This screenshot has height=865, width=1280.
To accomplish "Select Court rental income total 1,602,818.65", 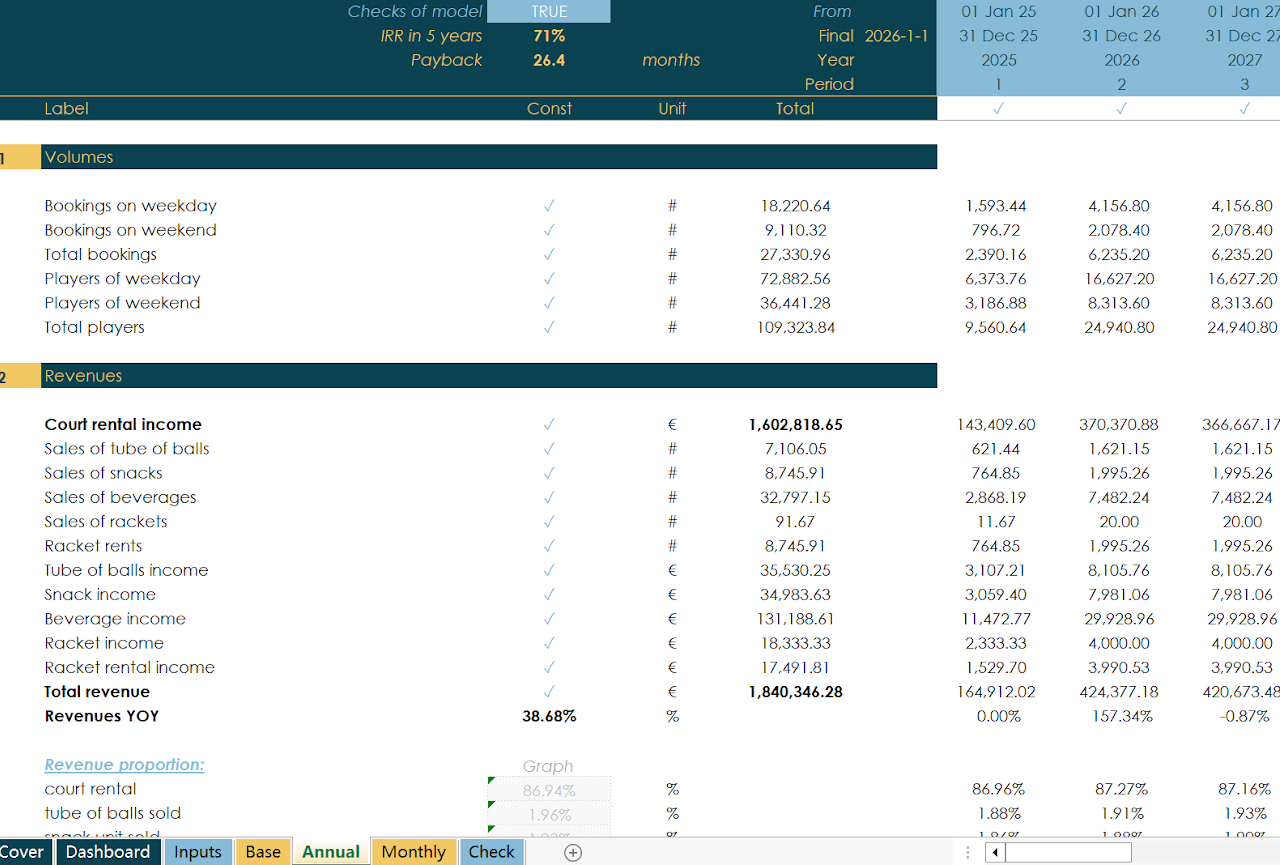I will point(795,425).
